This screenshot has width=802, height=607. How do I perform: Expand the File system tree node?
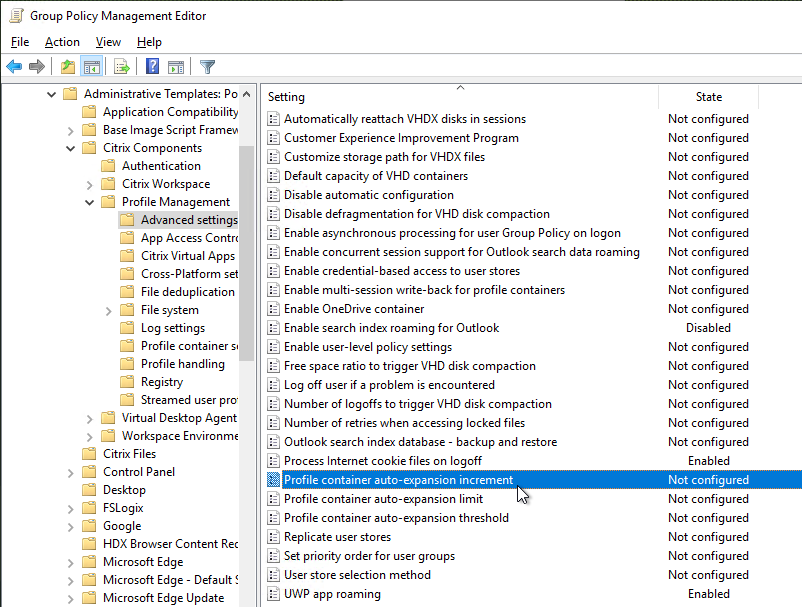[x=108, y=310]
